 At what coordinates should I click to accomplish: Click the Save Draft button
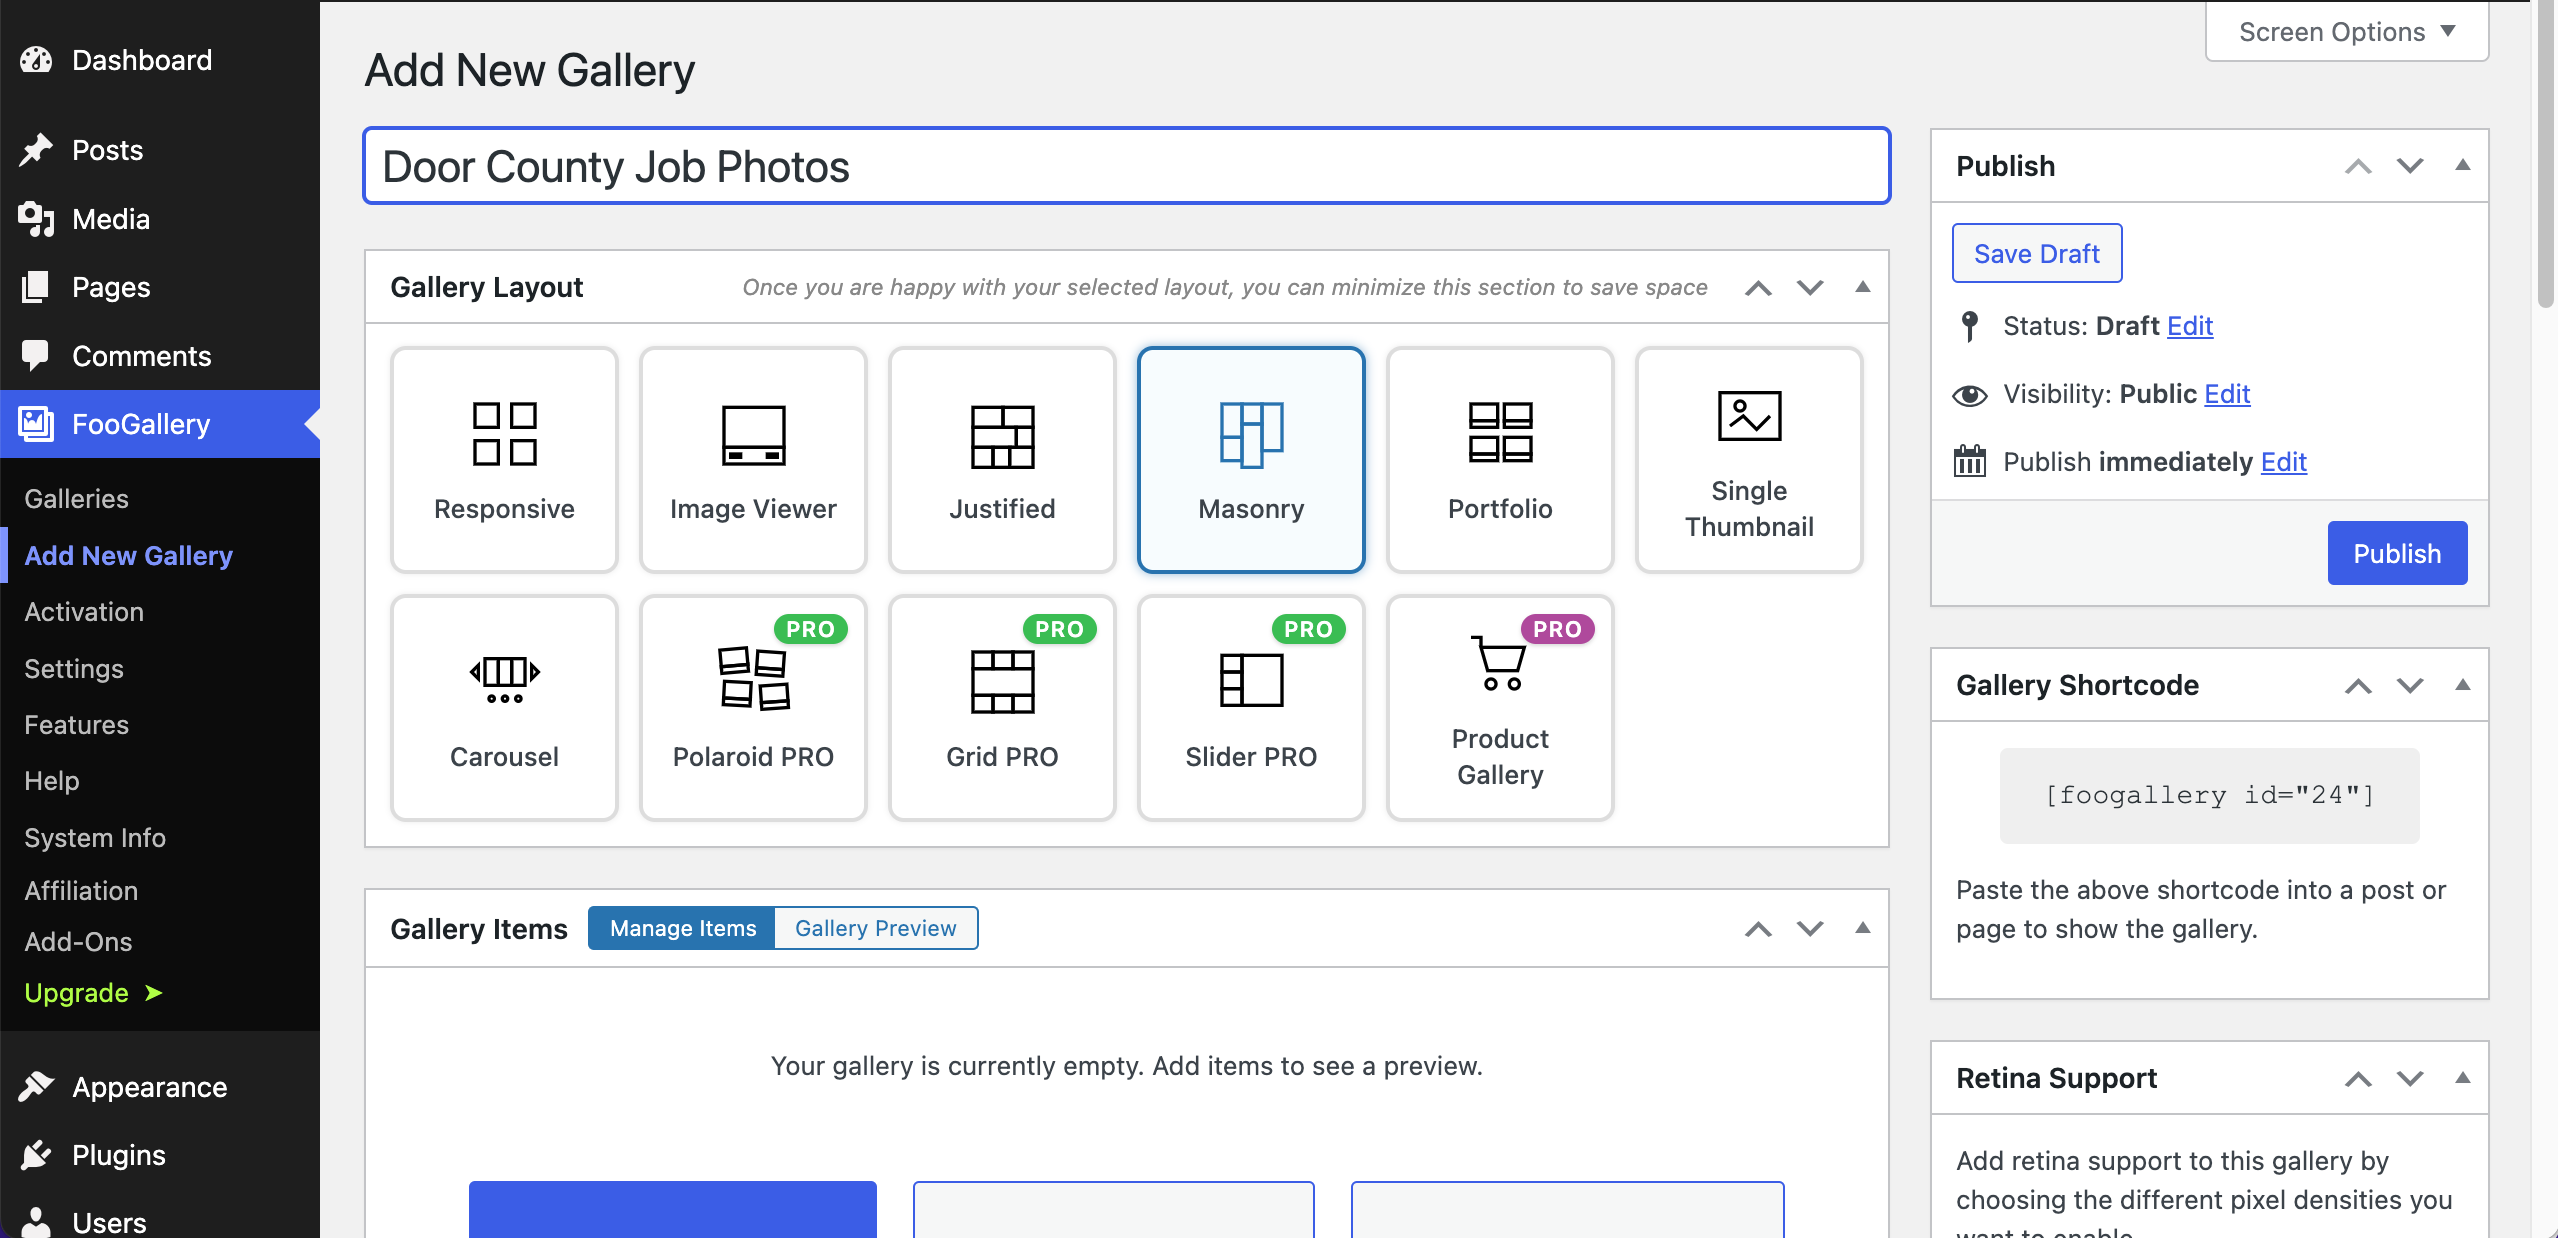(2036, 253)
